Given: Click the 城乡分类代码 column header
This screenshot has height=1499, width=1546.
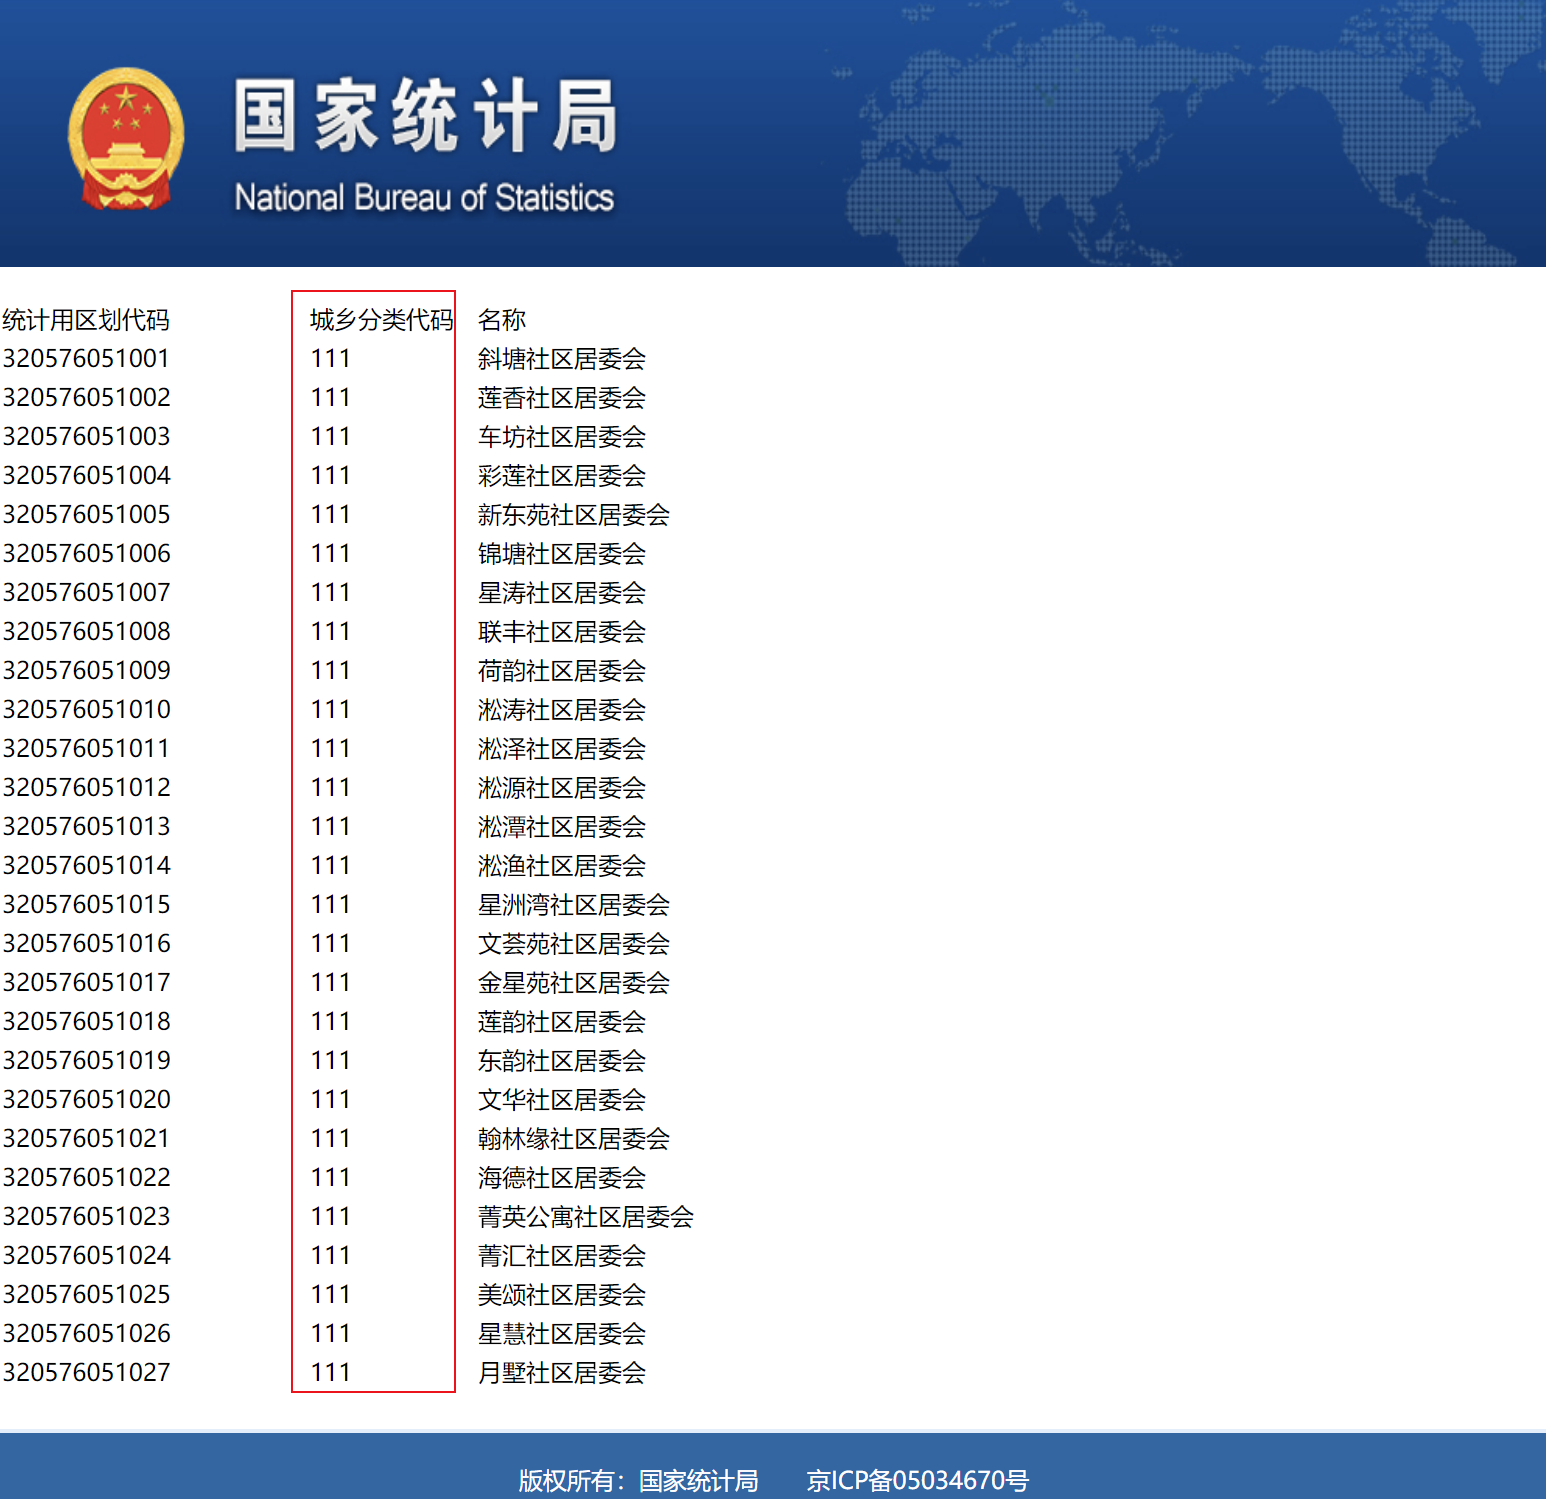Looking at the screenshot, I should 382,320.
